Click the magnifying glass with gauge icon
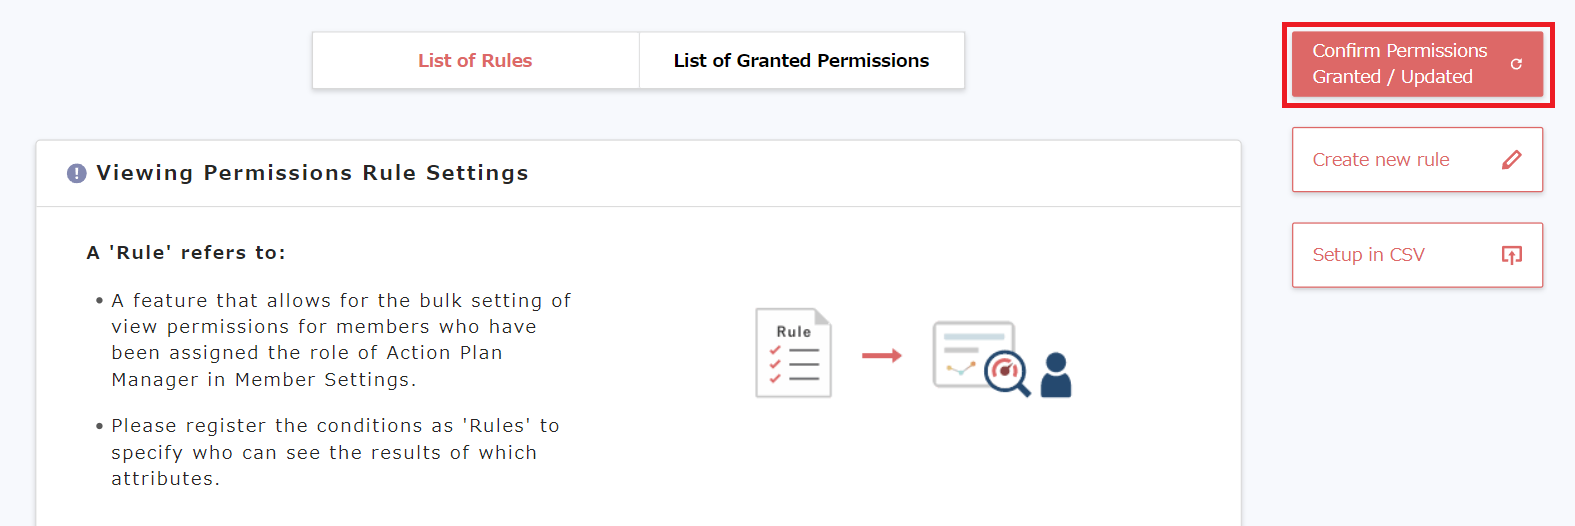 coord(1006,373)
